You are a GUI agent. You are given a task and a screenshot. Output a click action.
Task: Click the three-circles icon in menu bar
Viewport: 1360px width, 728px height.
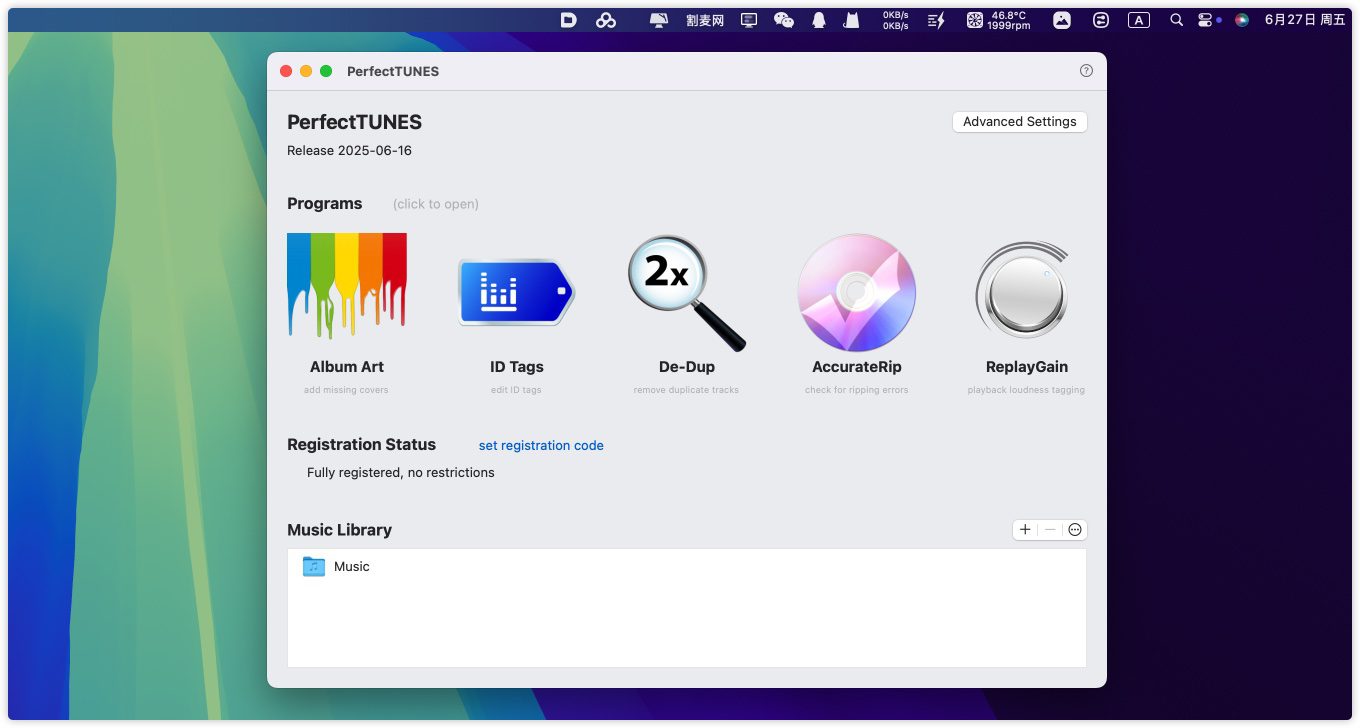pyautogui.click(x=606, y=20)
